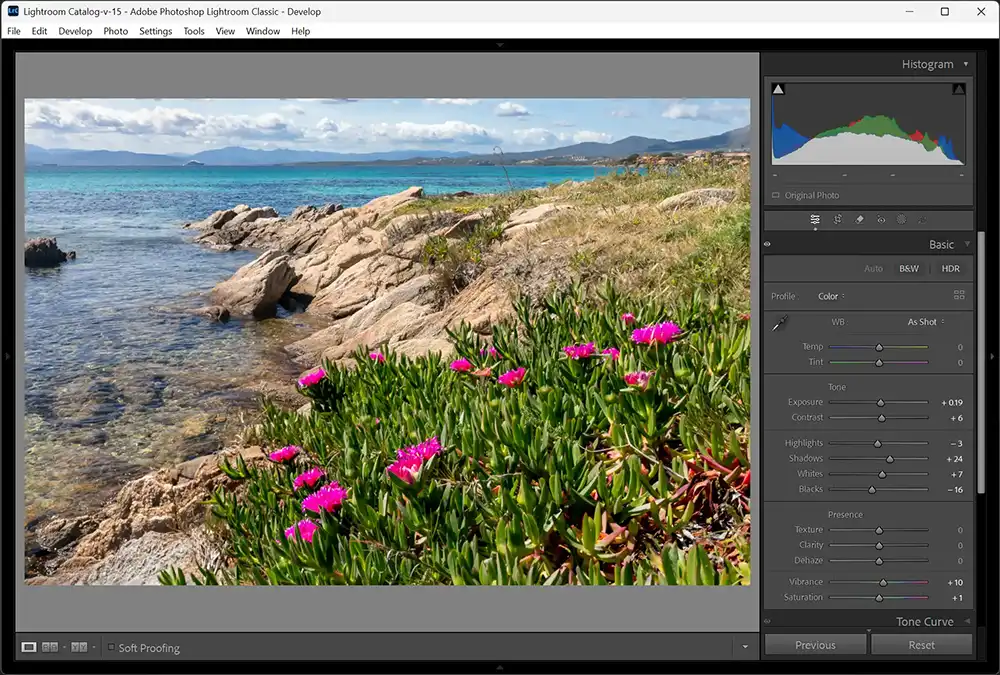Click the Previous button
Image resolution: width=1000 pixels, height=675 pixels.
tap(814, 644)
